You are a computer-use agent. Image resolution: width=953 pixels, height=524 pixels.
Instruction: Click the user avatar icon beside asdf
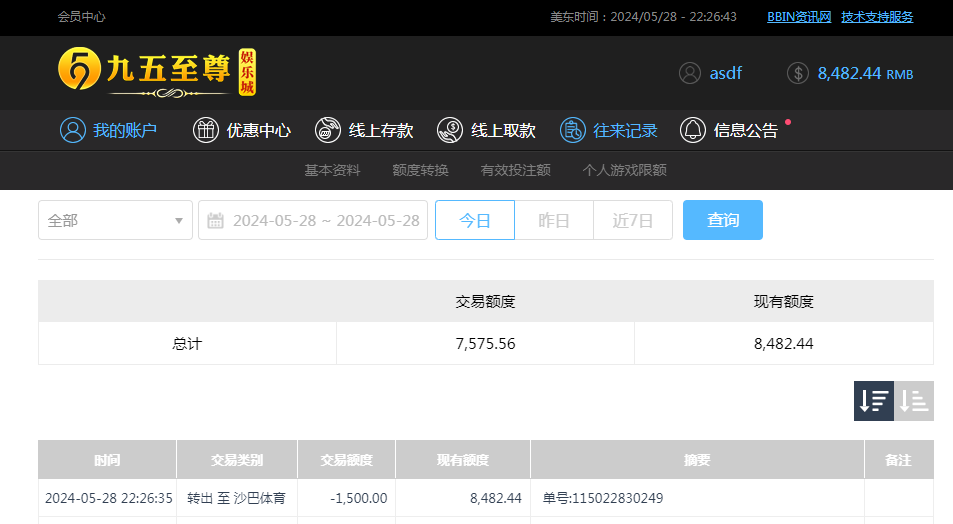689,73
